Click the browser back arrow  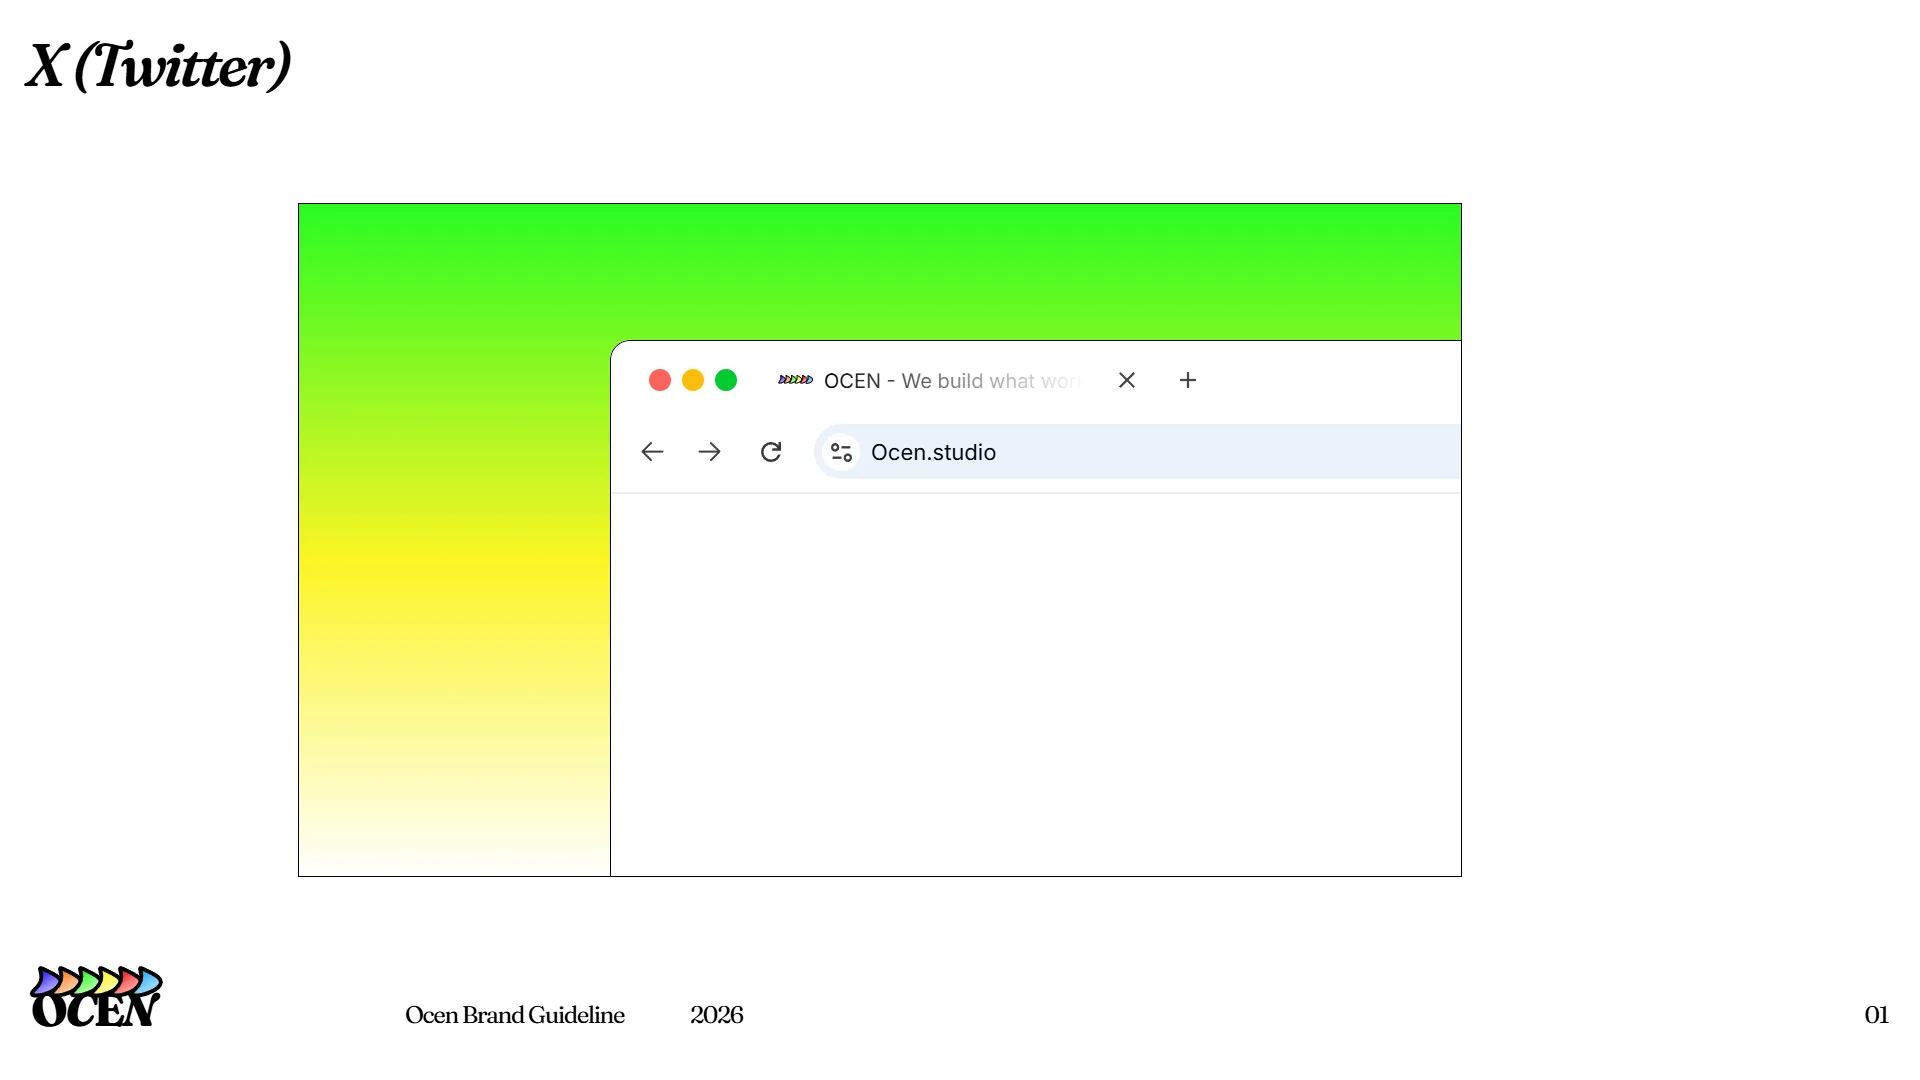point(652,452)
